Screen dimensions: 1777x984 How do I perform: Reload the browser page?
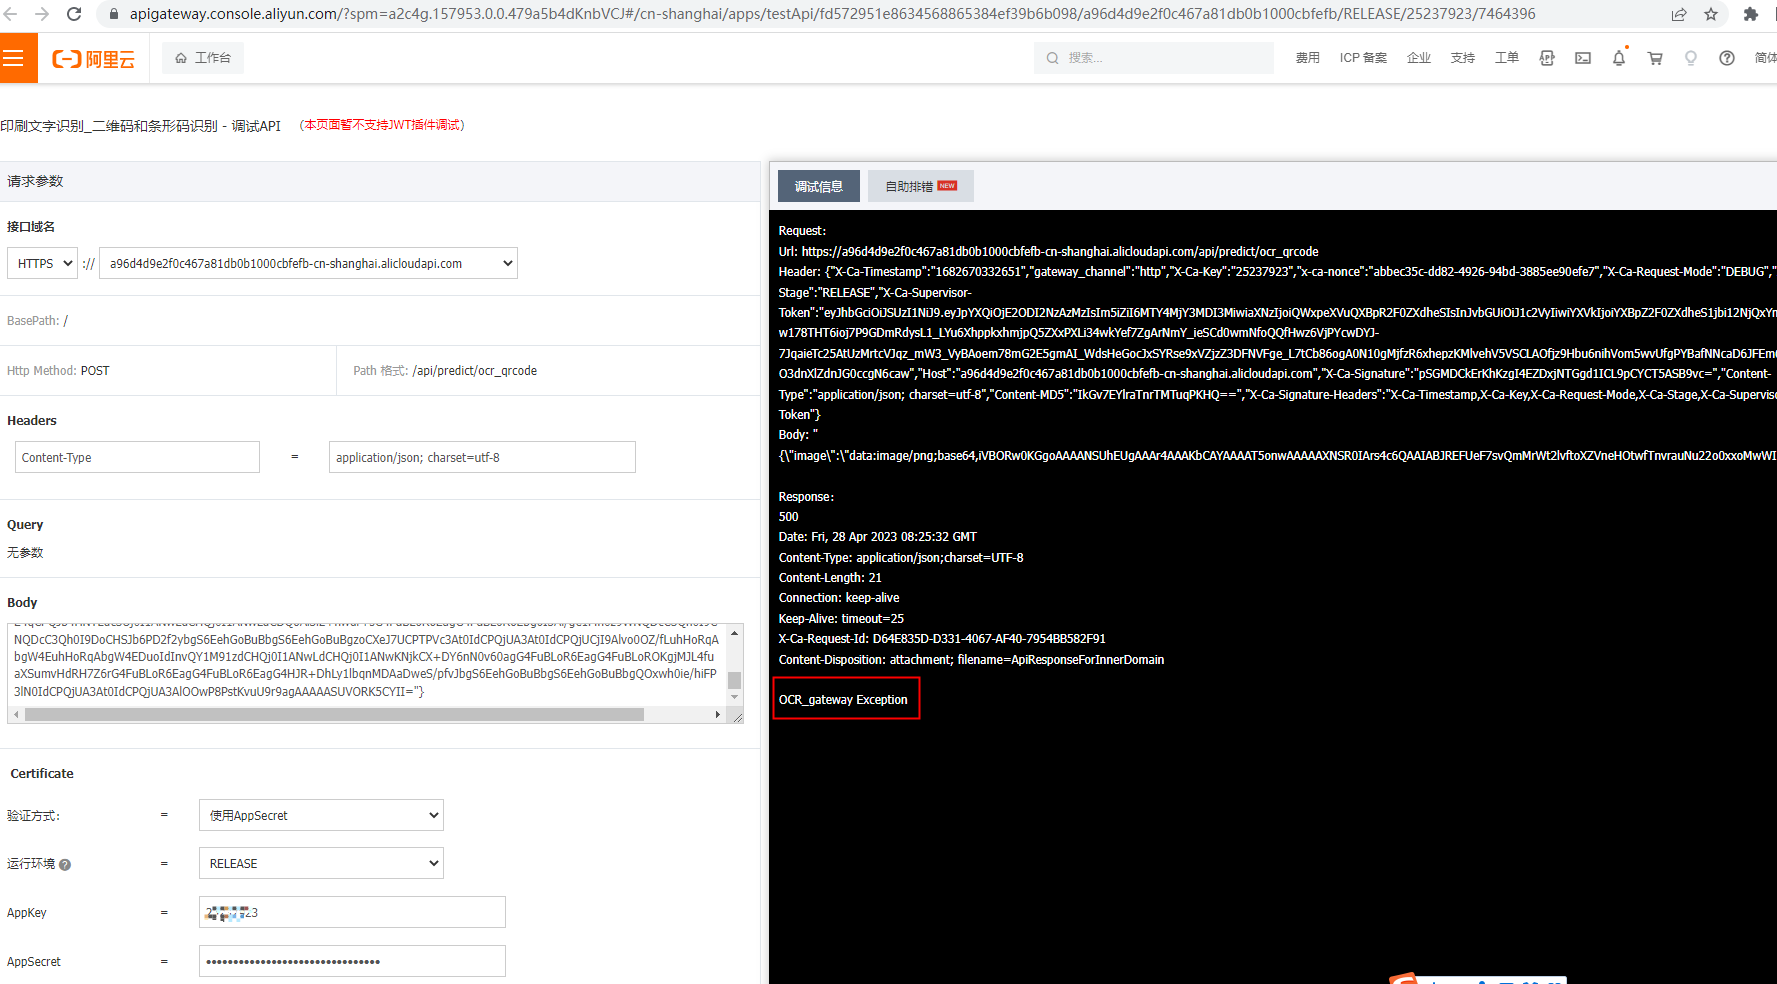(74, 14)
